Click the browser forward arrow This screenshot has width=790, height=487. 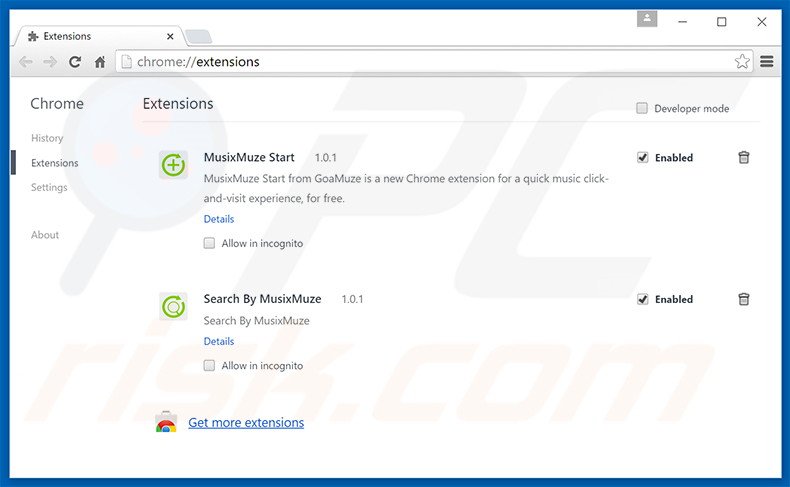[x=50, y=62]
